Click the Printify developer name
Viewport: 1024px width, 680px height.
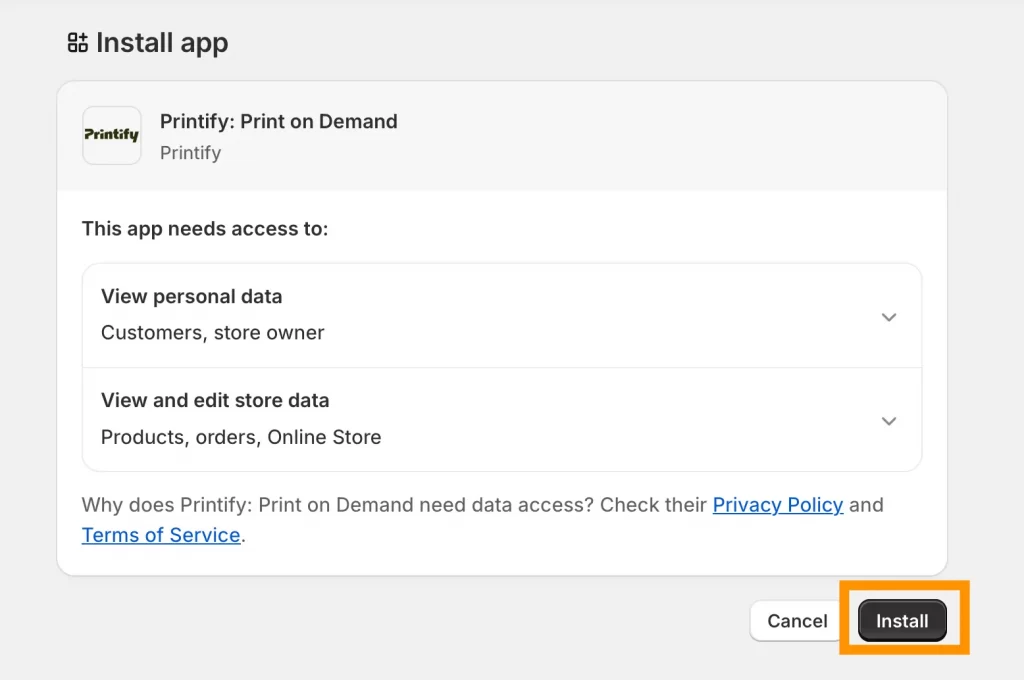click(x=191, y=153)
